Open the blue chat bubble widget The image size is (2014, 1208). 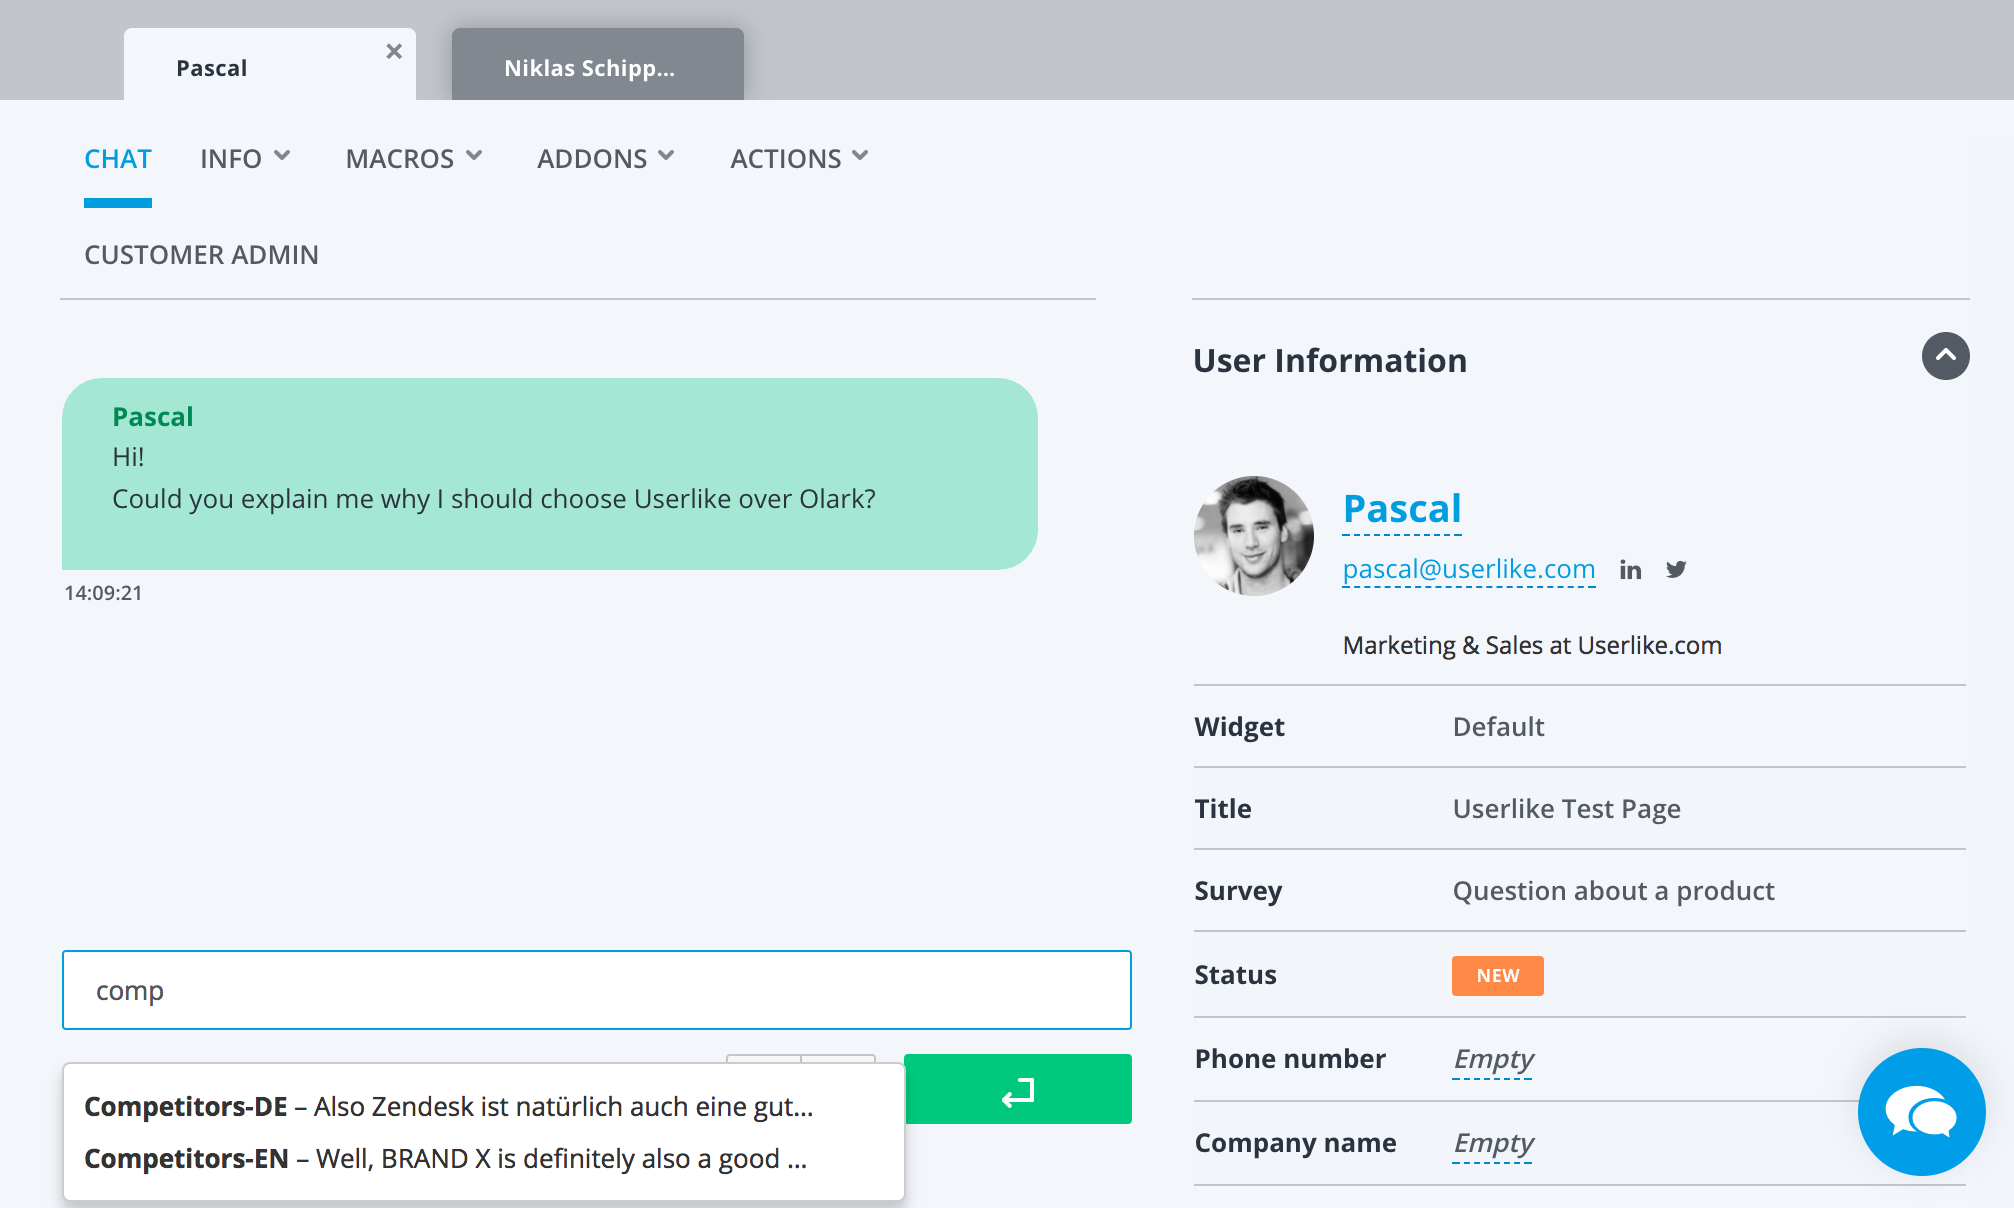pos(1921,1111)
